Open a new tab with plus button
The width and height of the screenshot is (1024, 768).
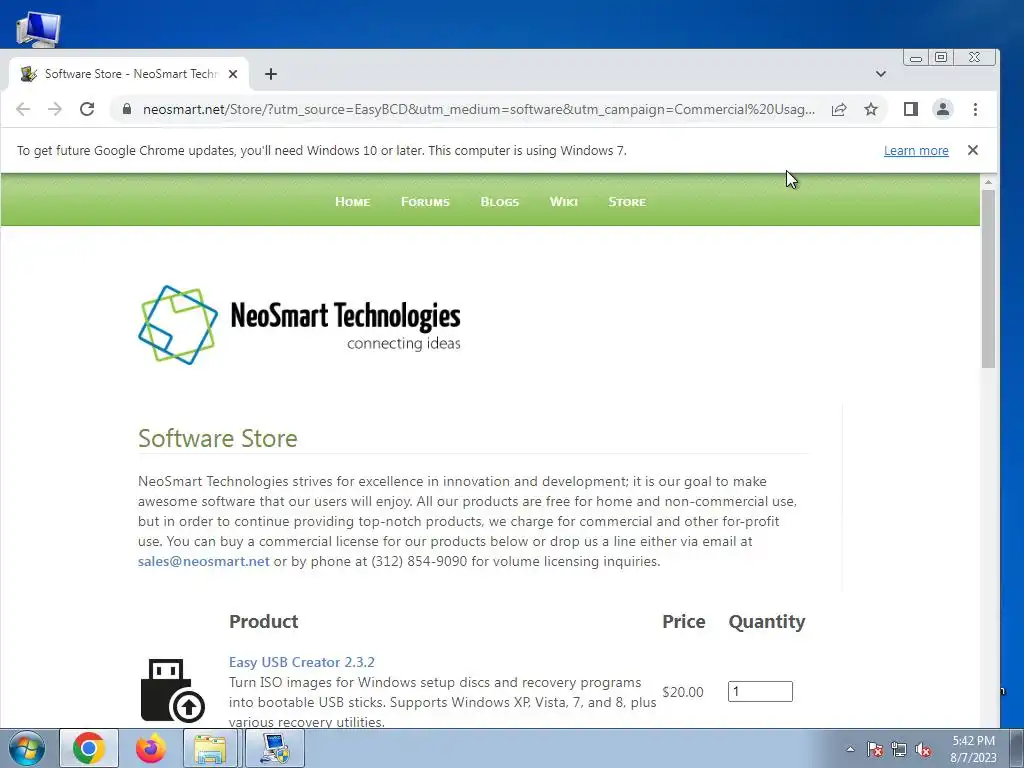coord(271,74)
